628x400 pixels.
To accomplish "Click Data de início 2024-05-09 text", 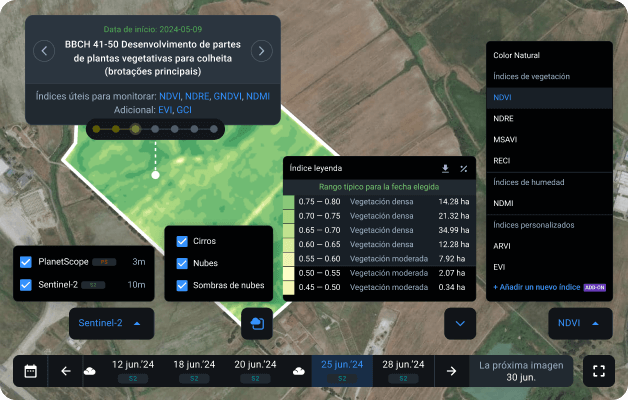I will click(153, 29).
